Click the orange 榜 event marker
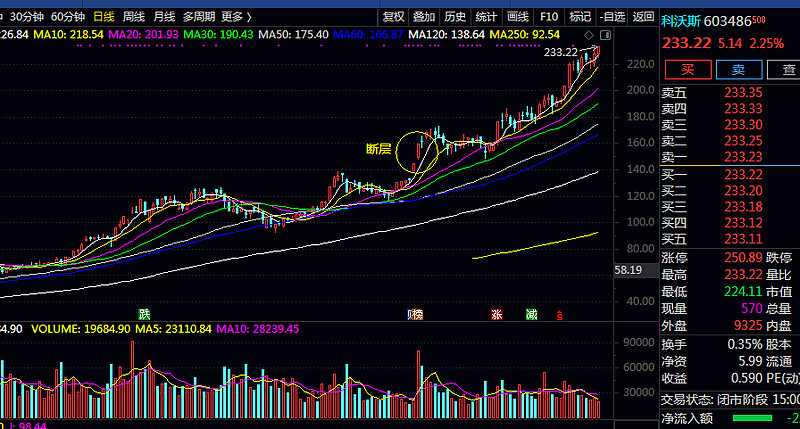 tap(417, 314)
